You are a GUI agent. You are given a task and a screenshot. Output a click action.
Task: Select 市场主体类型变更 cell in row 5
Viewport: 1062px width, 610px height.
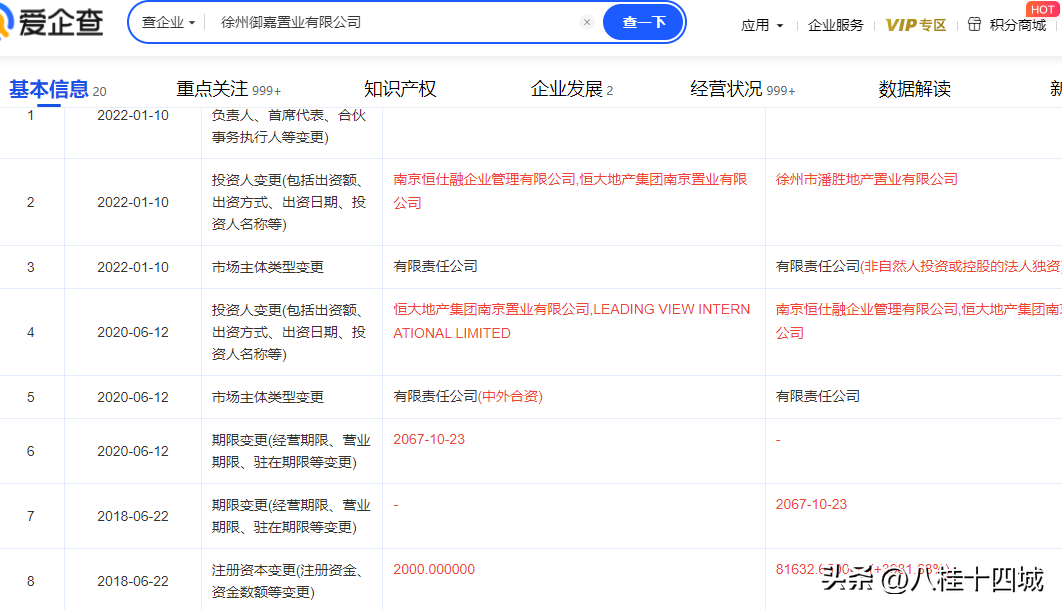[292, 397]
